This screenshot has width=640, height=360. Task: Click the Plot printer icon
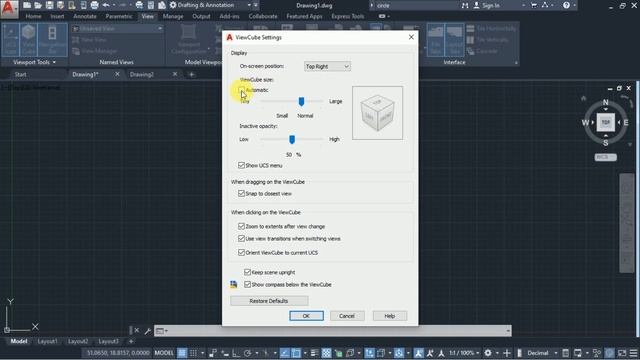point(94,5)
